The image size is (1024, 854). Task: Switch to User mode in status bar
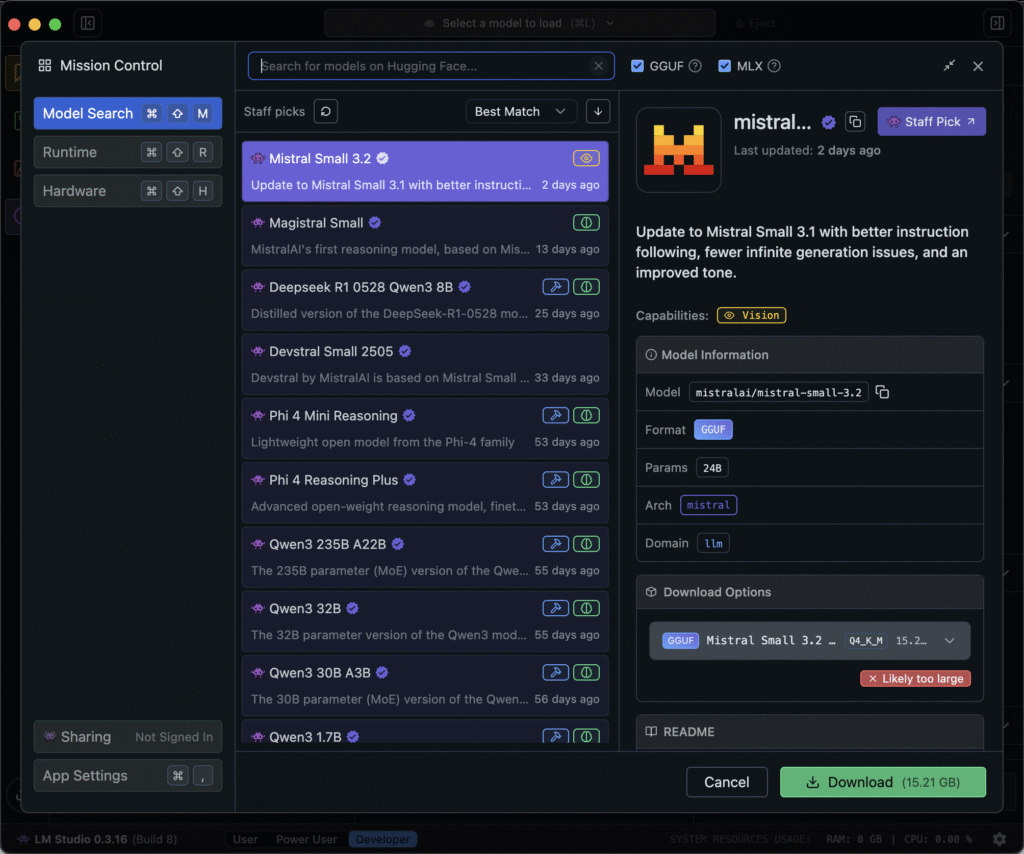click(x=245, y=839)
